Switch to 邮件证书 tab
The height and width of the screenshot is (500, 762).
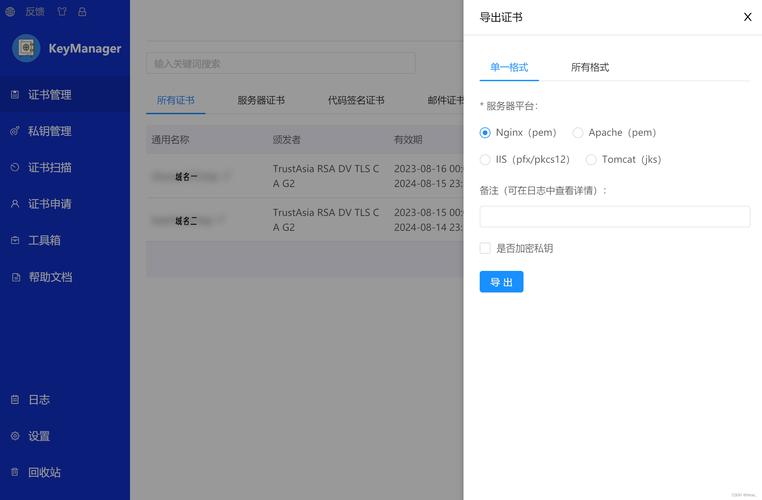point(445,101)
